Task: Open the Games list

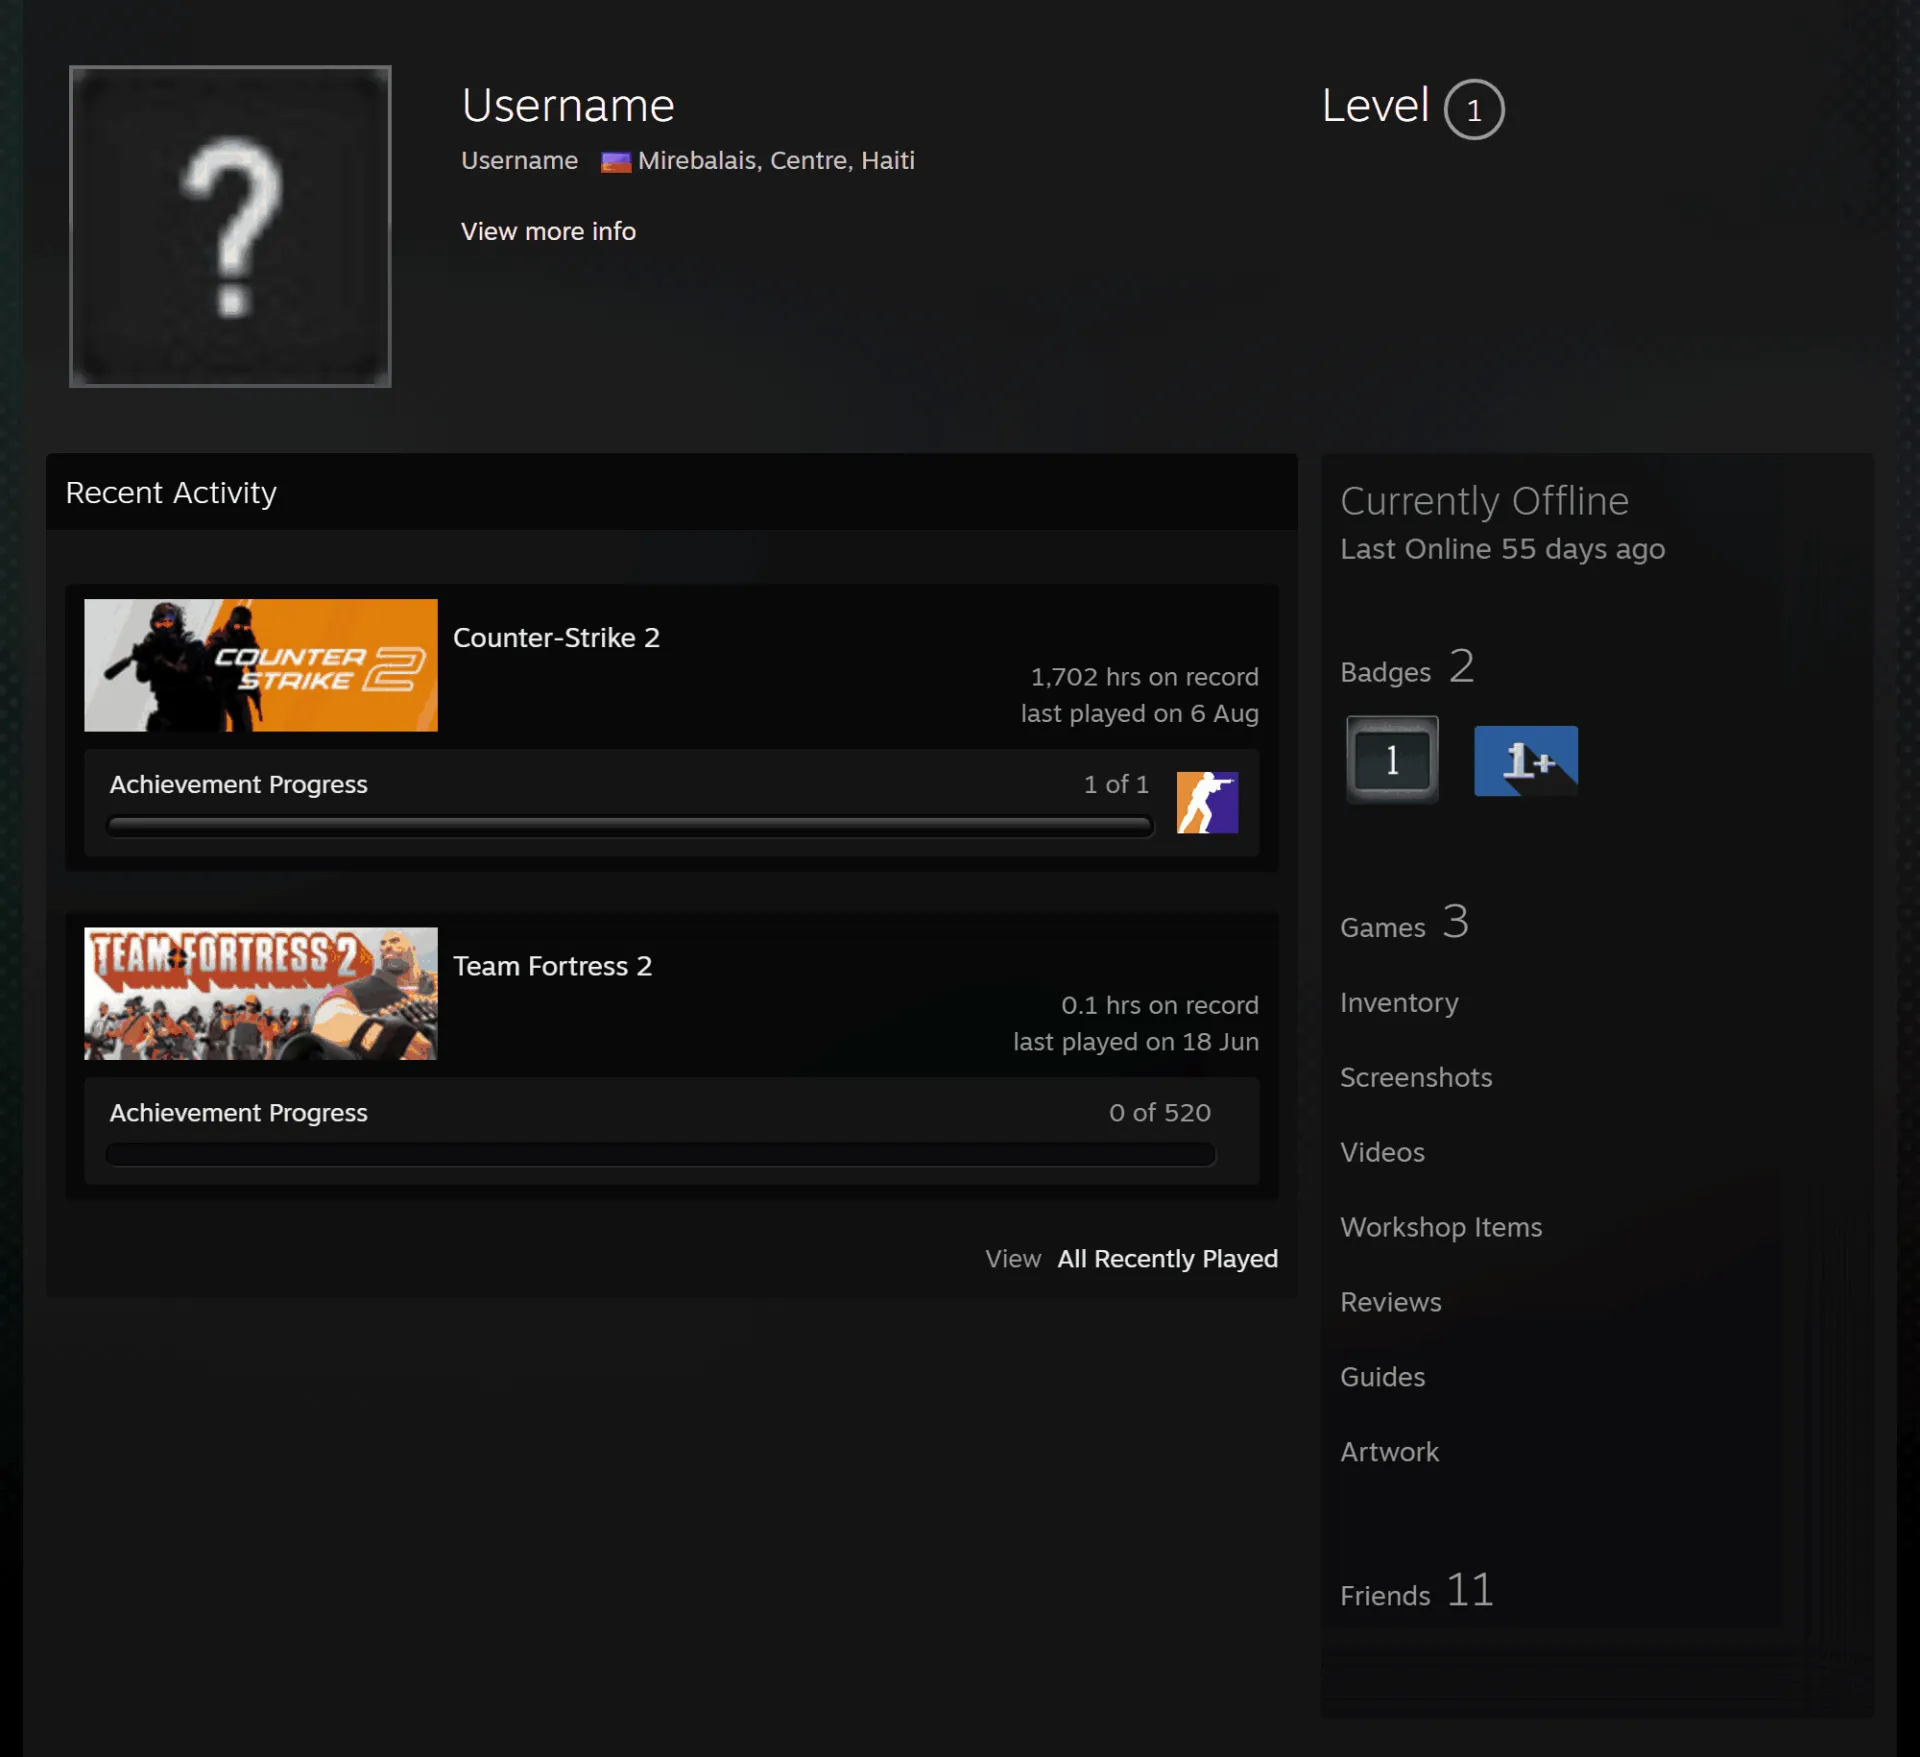Action: click(x=1404, y=922)
